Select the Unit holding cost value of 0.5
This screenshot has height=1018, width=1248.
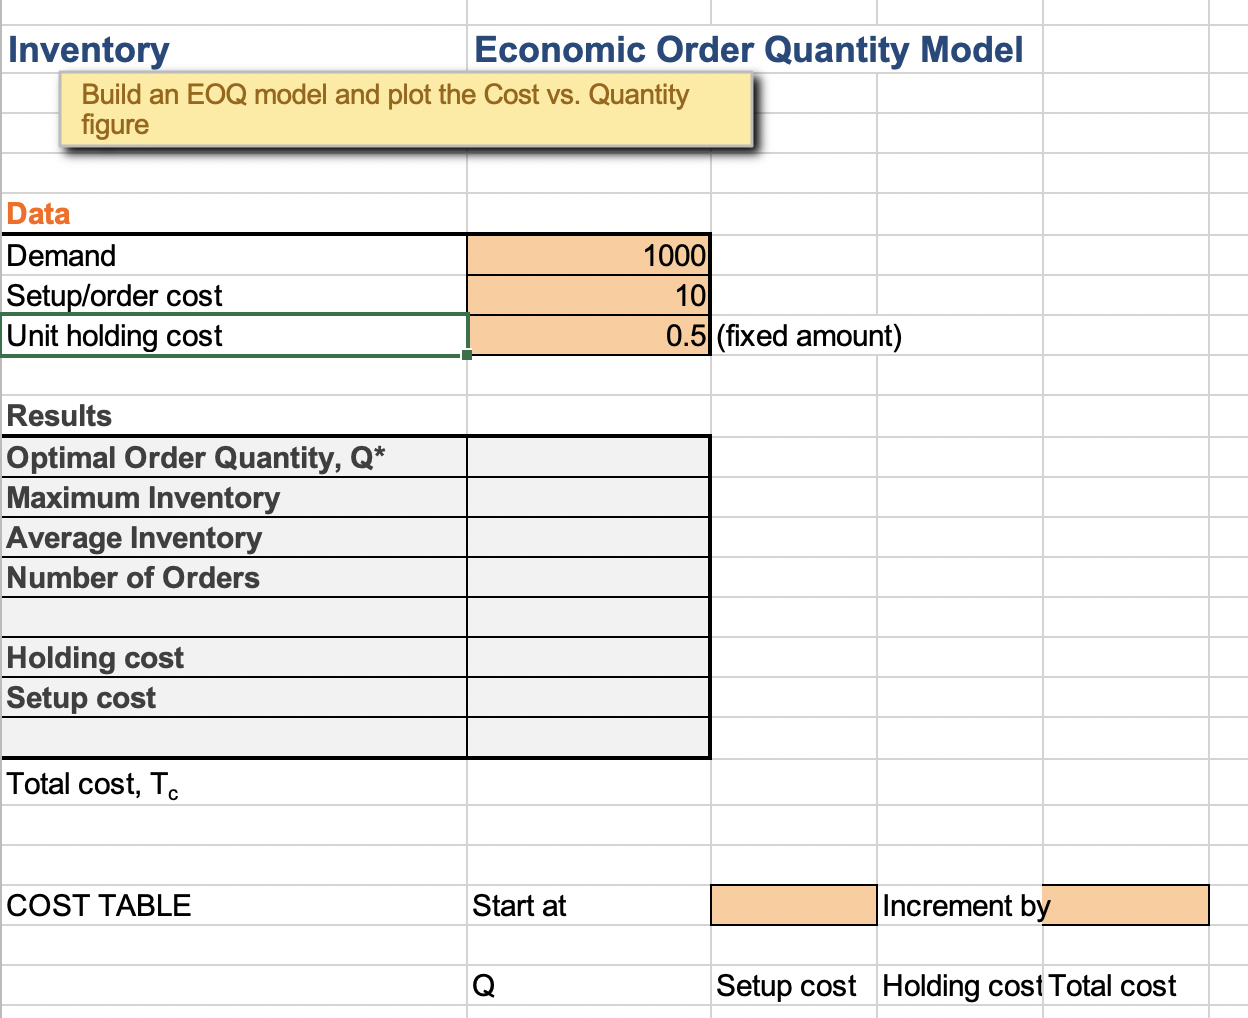point(587,335)
